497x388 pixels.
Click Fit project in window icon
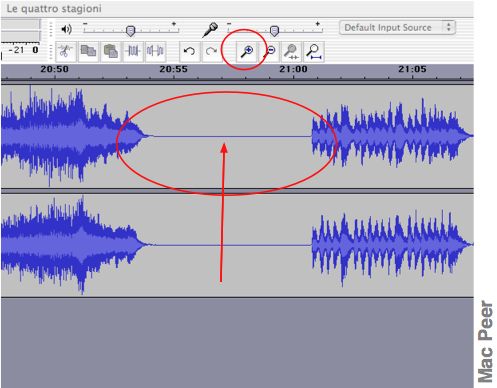tap(314, 51)
